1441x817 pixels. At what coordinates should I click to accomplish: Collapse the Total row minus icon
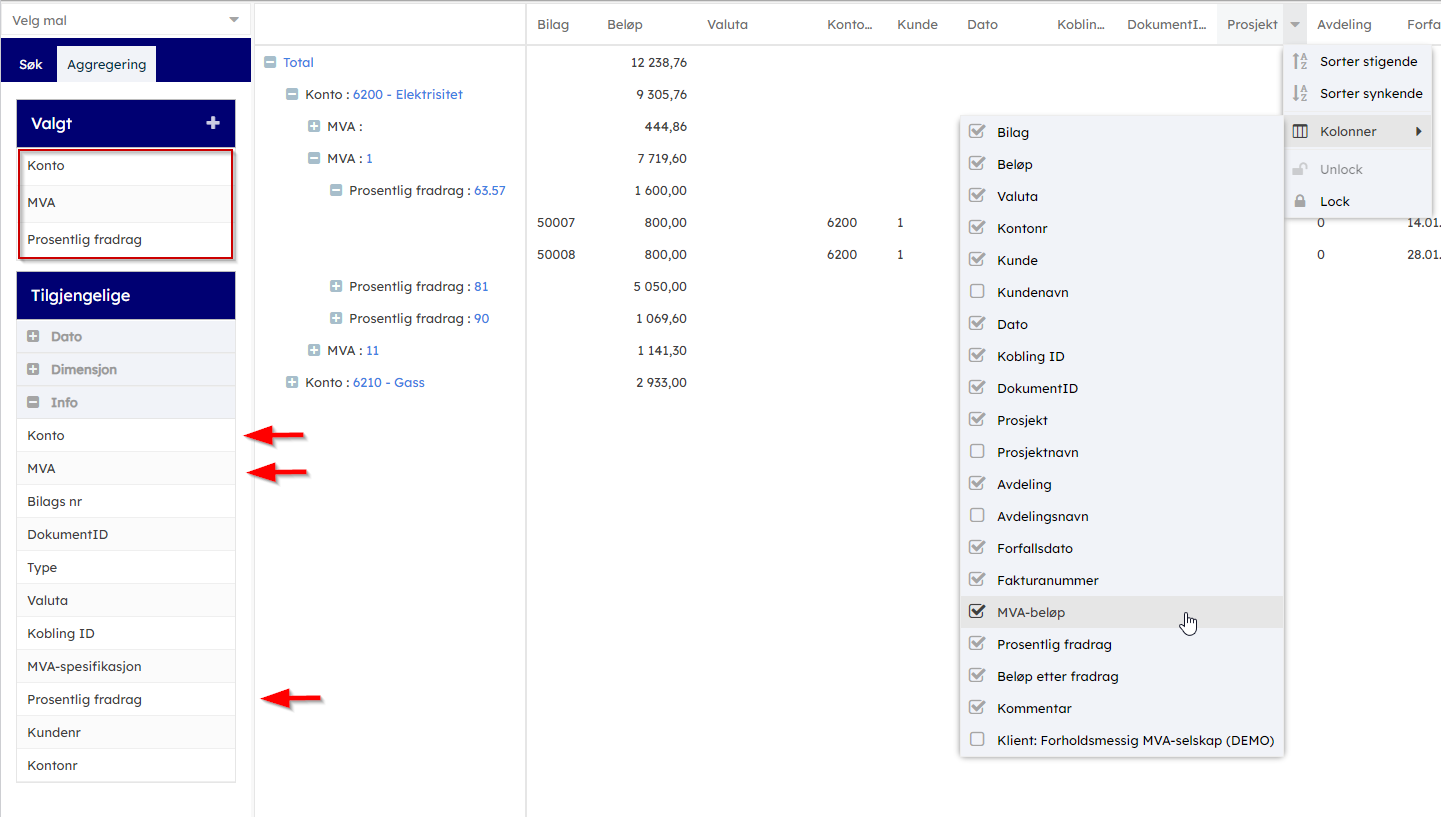[269, 62]
